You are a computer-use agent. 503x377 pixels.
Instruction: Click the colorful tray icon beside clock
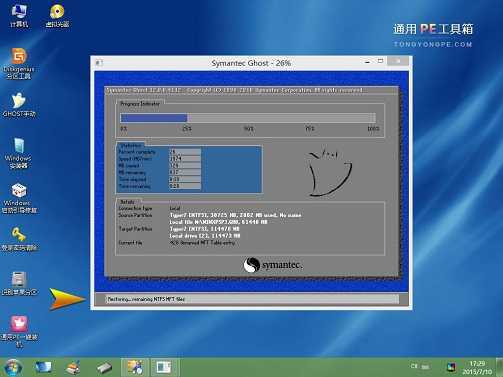pyautogui.click(x=451, y=367)
